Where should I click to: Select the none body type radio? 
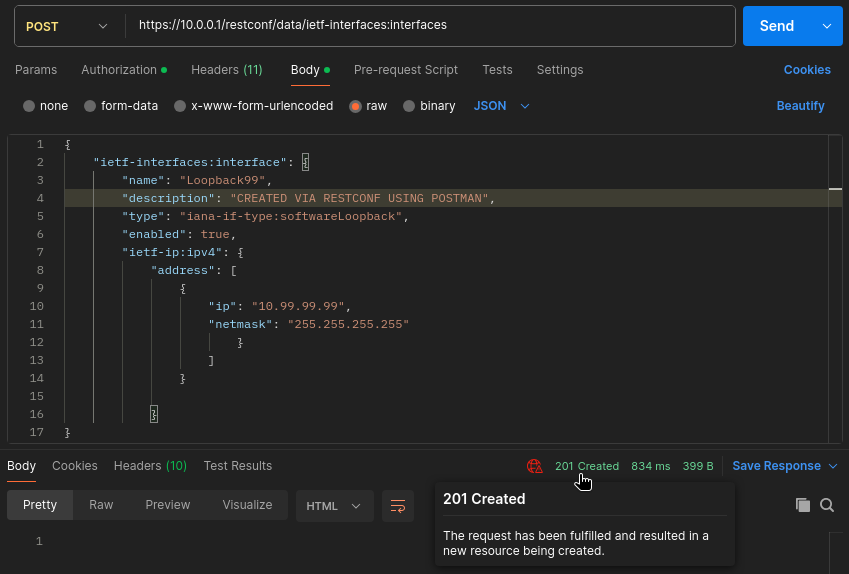tap(29, 106)
